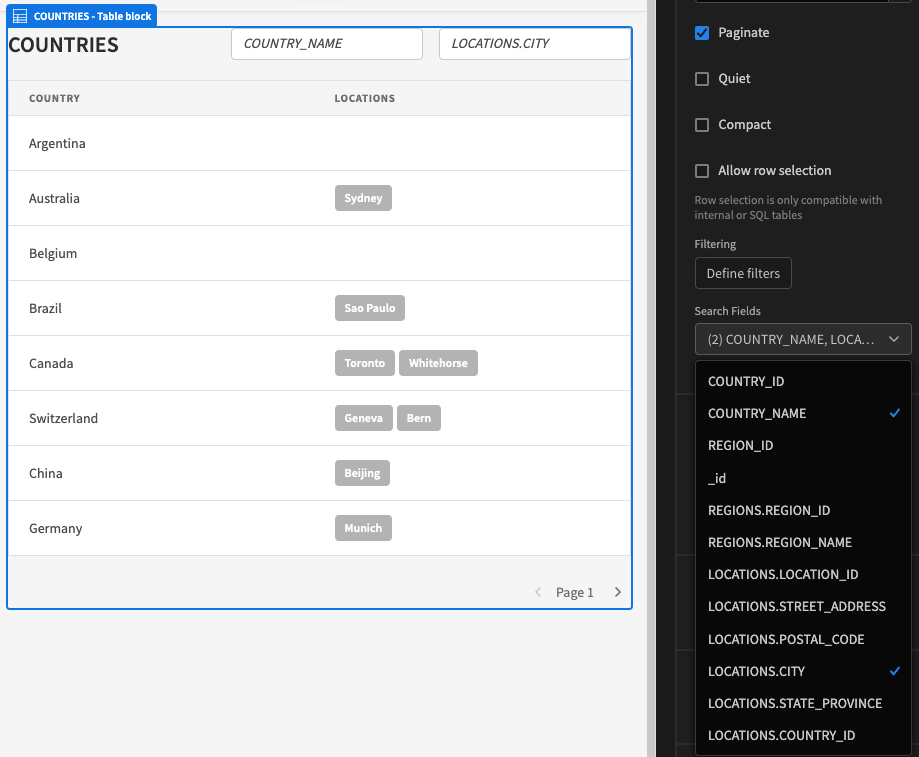Click the Sydney location tag
The height and width of the screenshot is (757, 919).
tap(363, 198)
